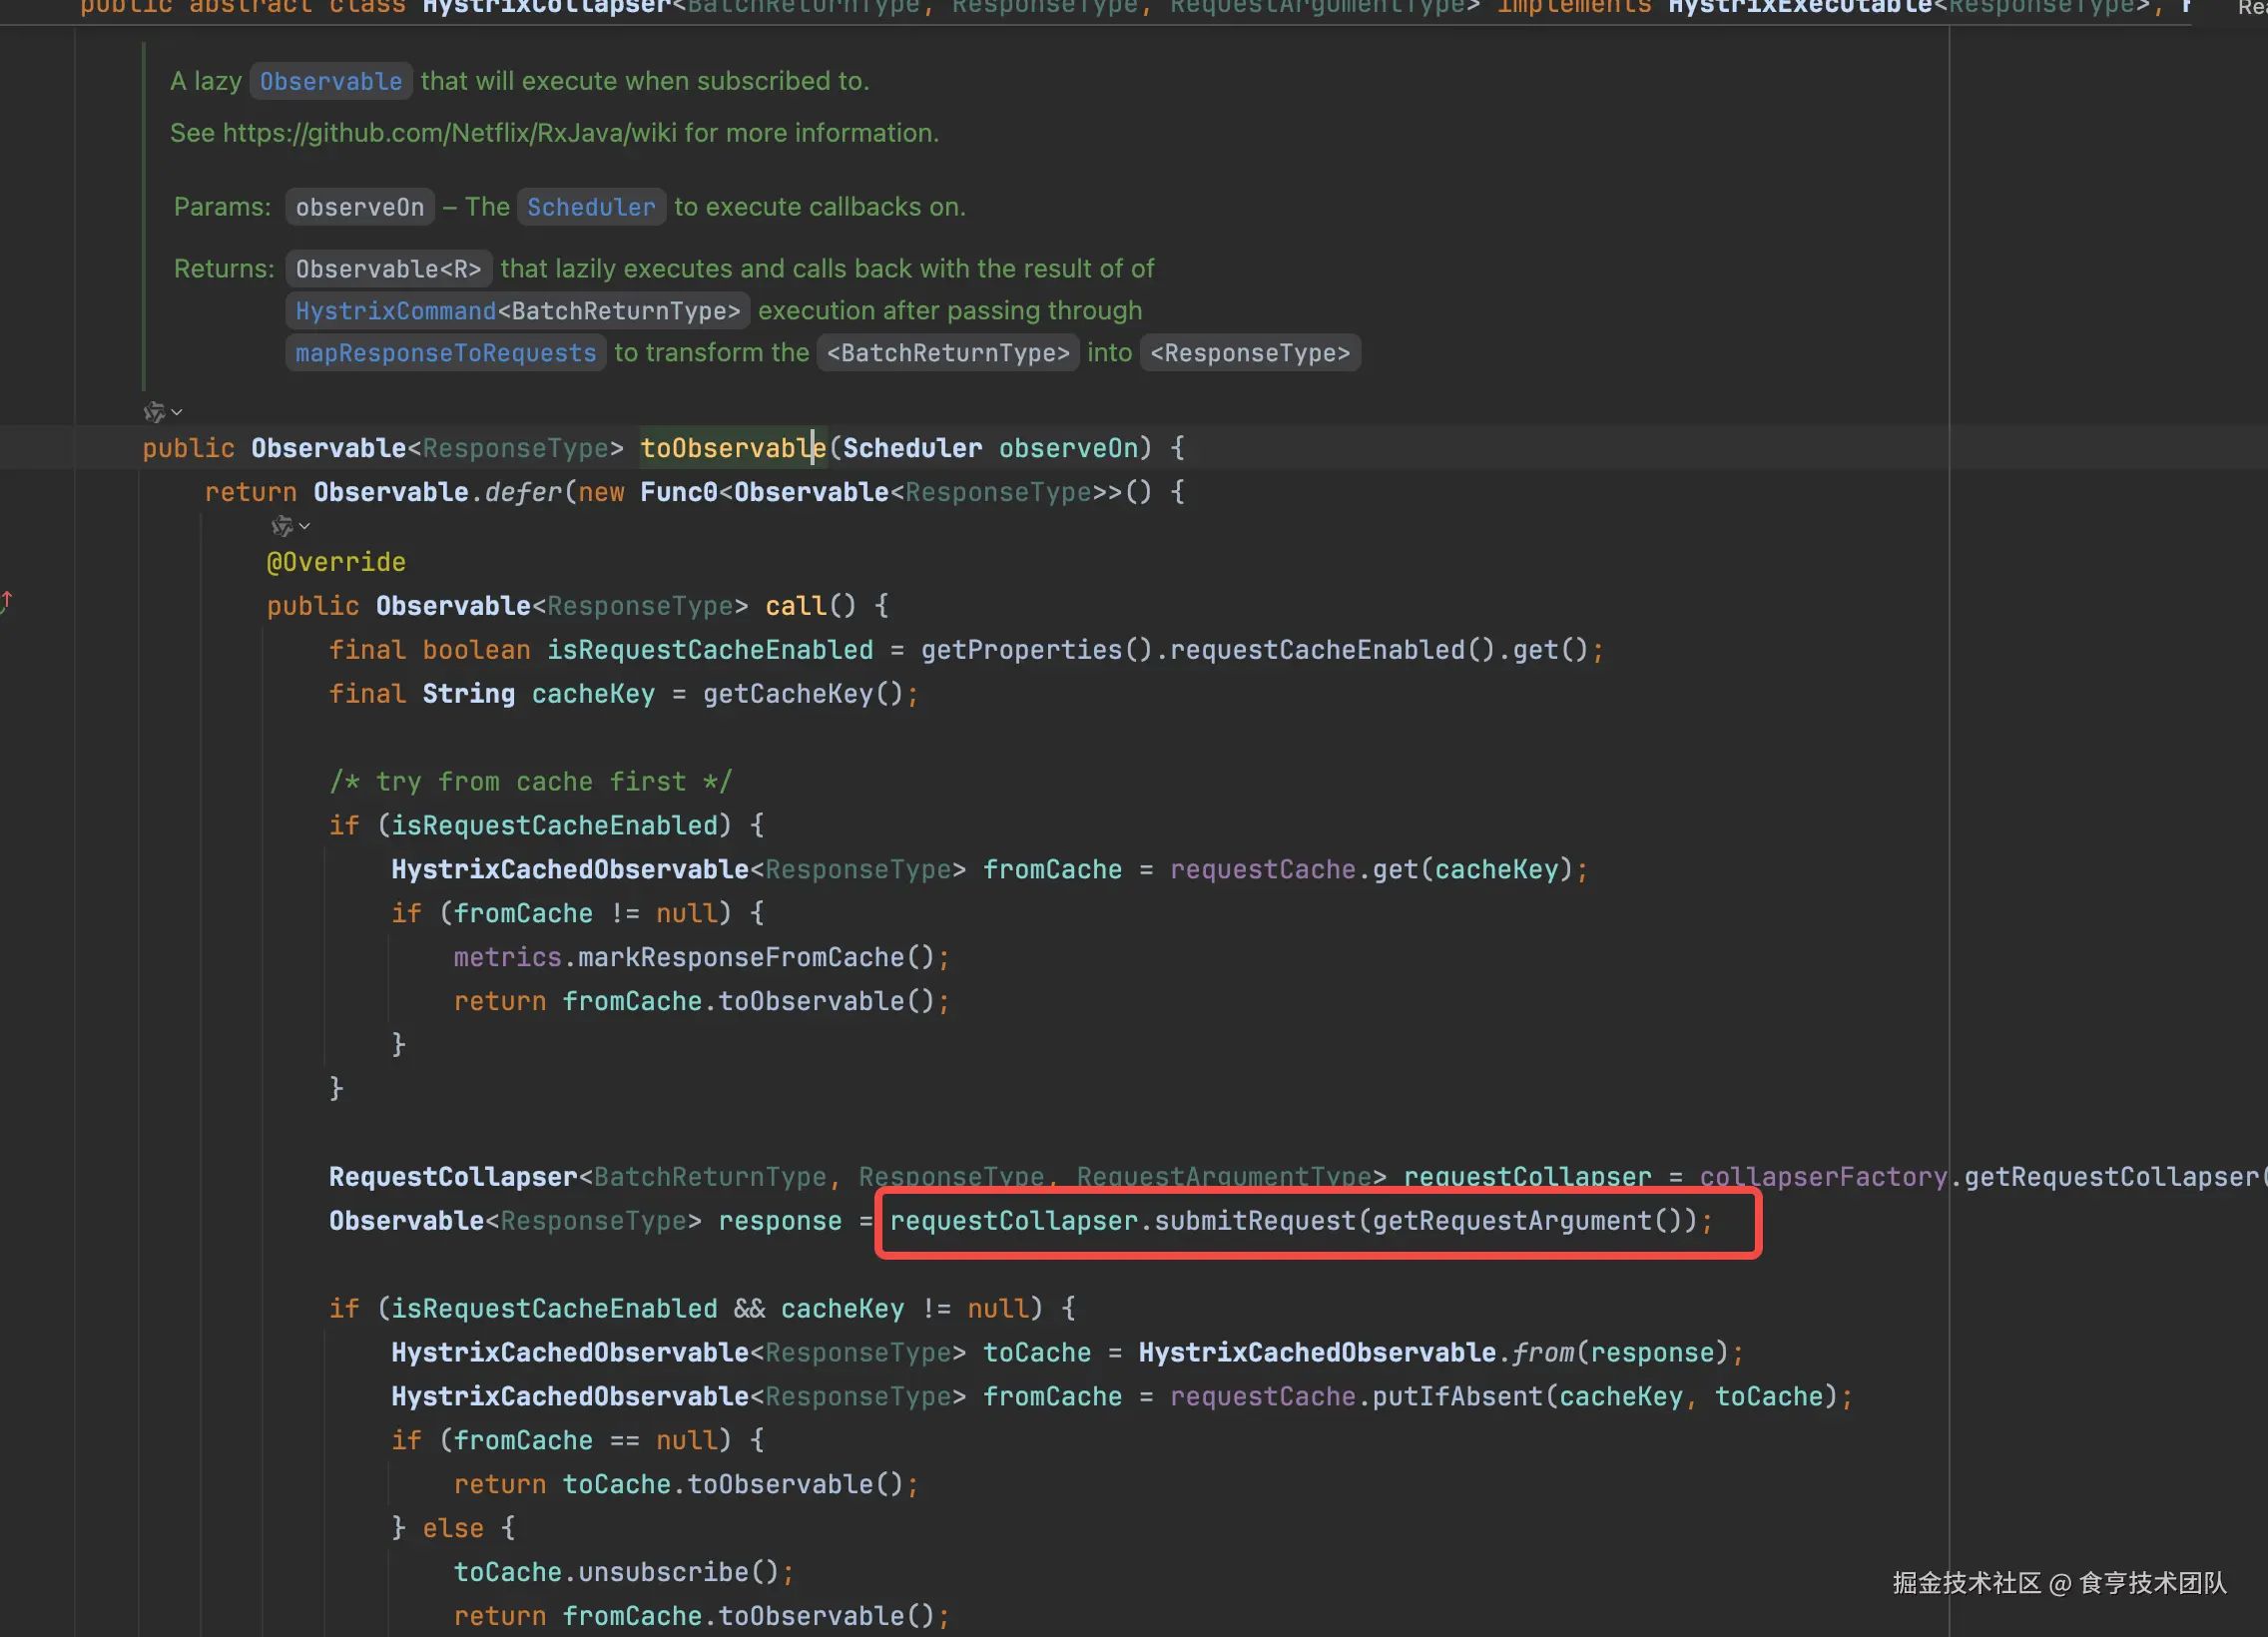The height and width of the screenshot is (1637, 2268).
Task: Click the HystrixCollapser class name in sticky header
Action: pyautogui.click(x=546, y=8)
